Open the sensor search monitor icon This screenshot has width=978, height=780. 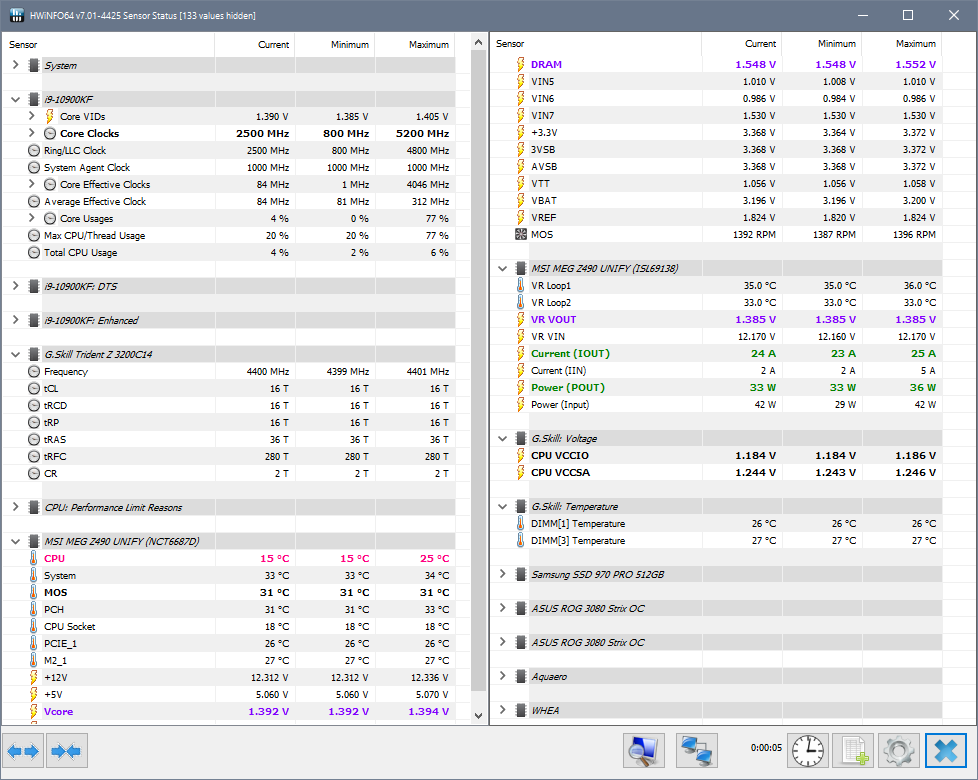tap(644, 751)
